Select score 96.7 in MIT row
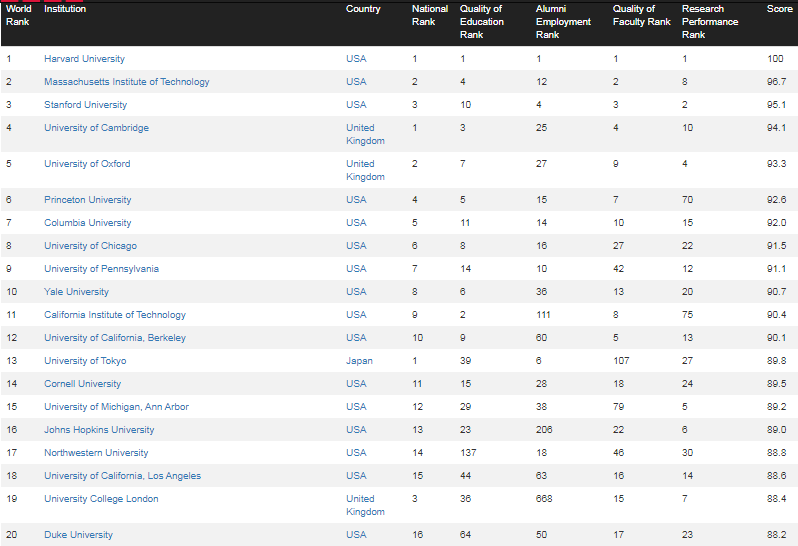This screenshot has height=546, width=798. tap(776, 81)
